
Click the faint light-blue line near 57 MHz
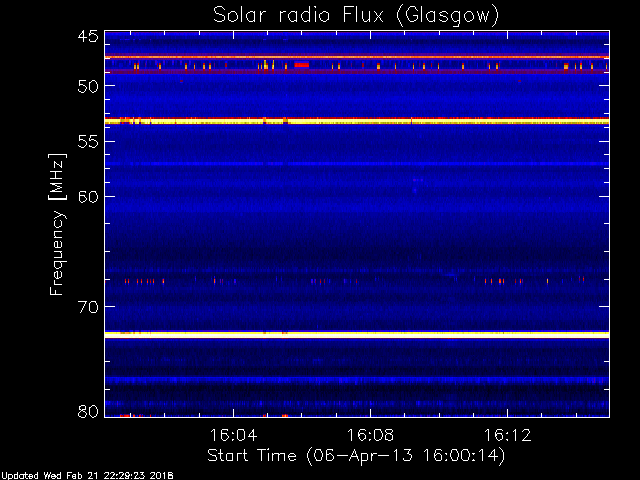click(357, 164)
